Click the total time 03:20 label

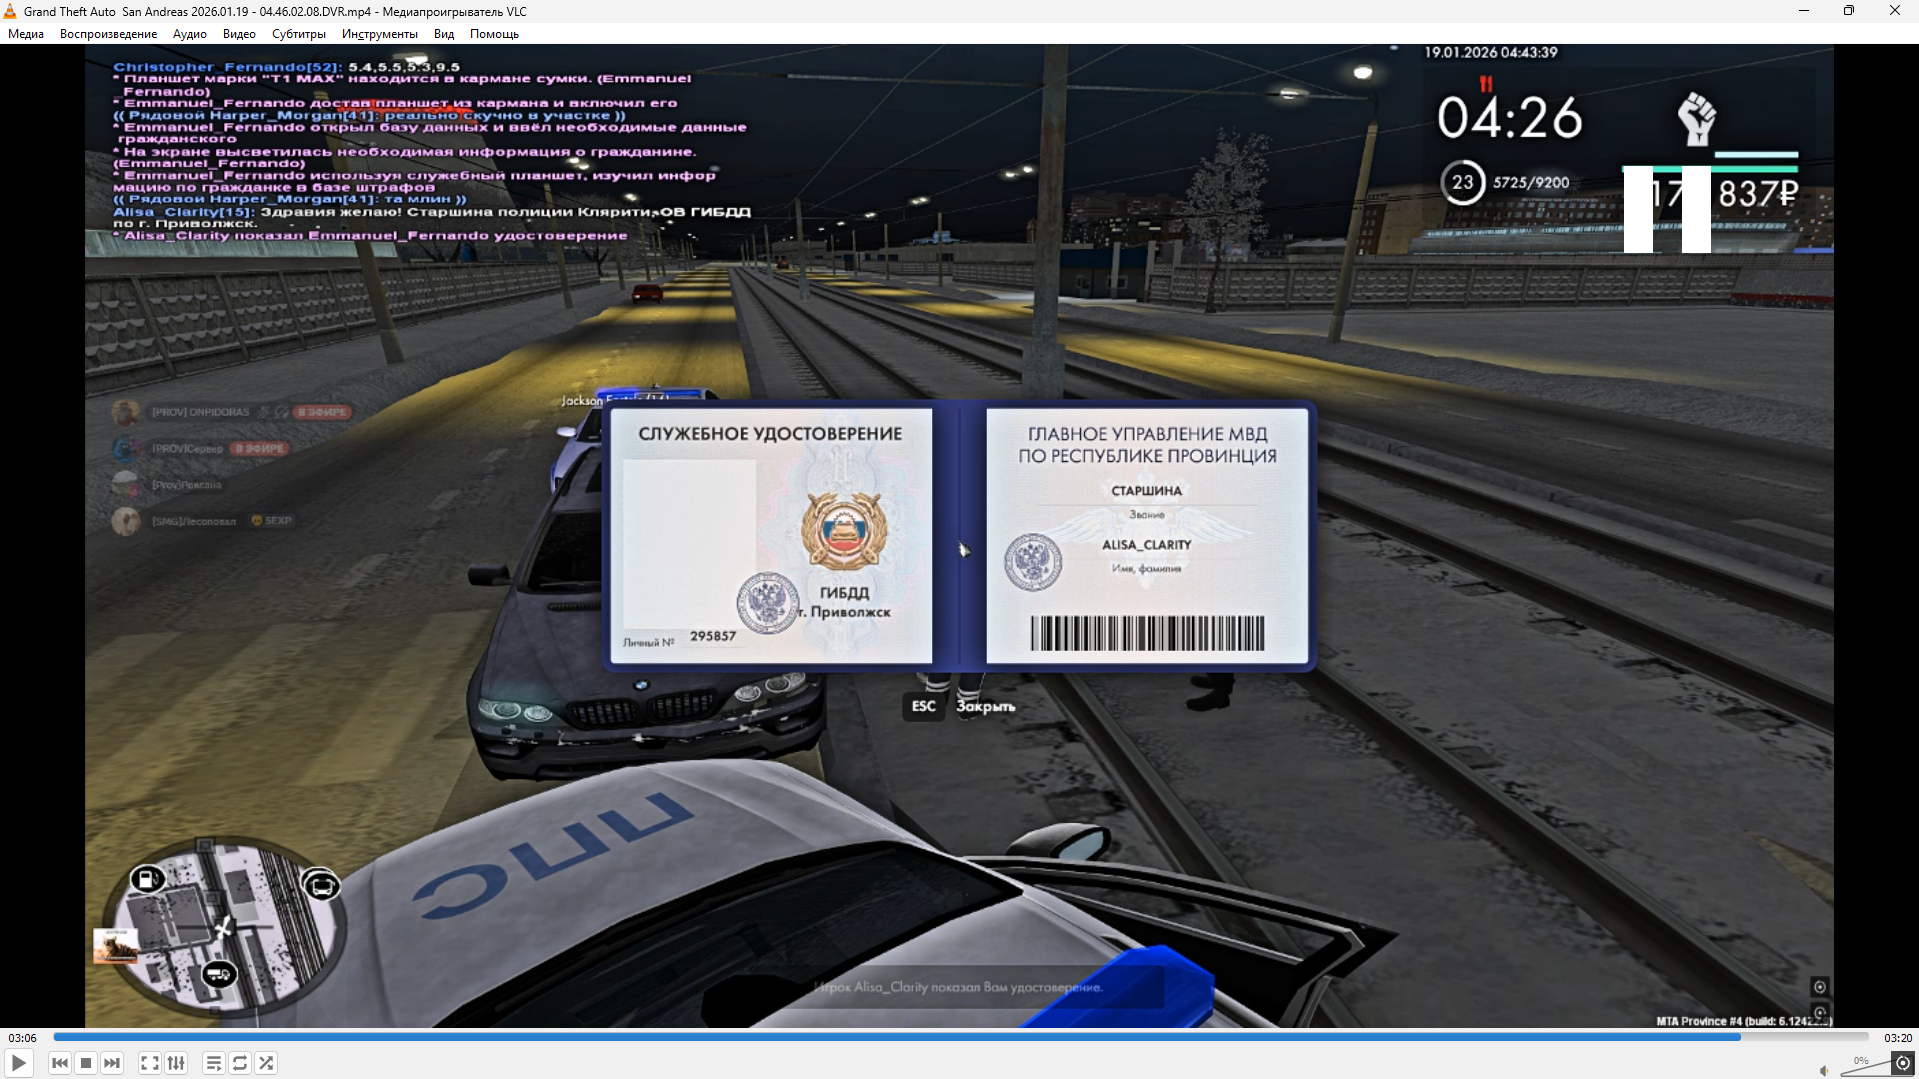click(x=1897, y=1038)
